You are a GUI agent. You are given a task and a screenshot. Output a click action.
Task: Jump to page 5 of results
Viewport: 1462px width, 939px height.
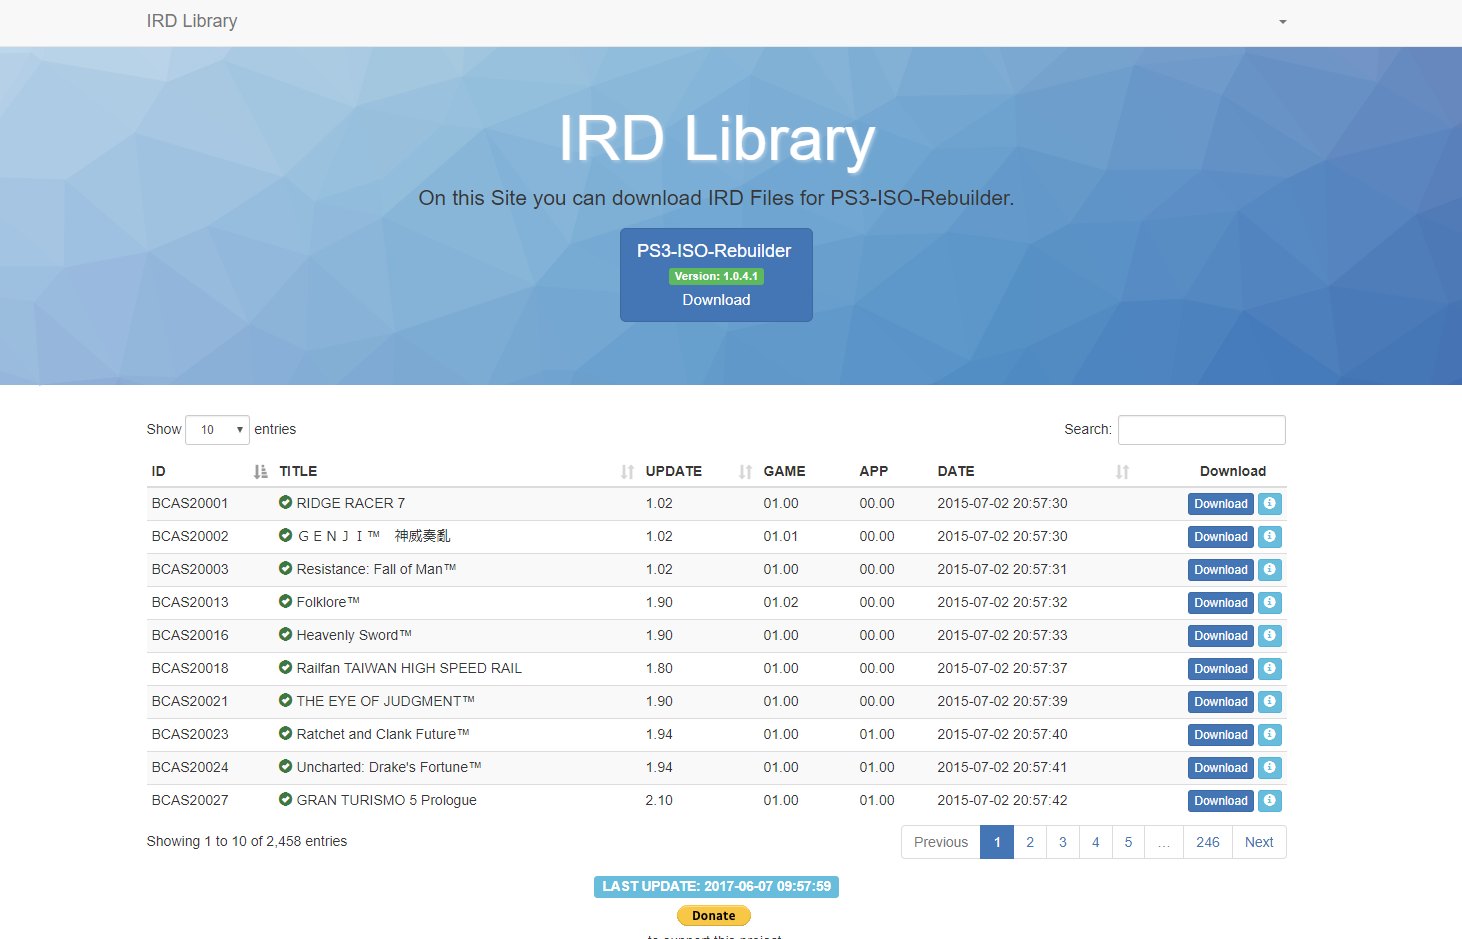click(x=1128, y=842)
